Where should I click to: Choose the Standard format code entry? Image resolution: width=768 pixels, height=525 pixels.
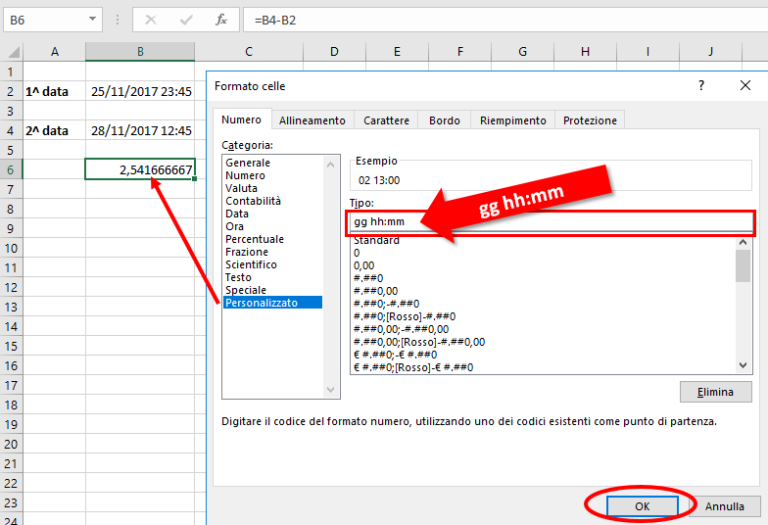(x=376, y=241)
